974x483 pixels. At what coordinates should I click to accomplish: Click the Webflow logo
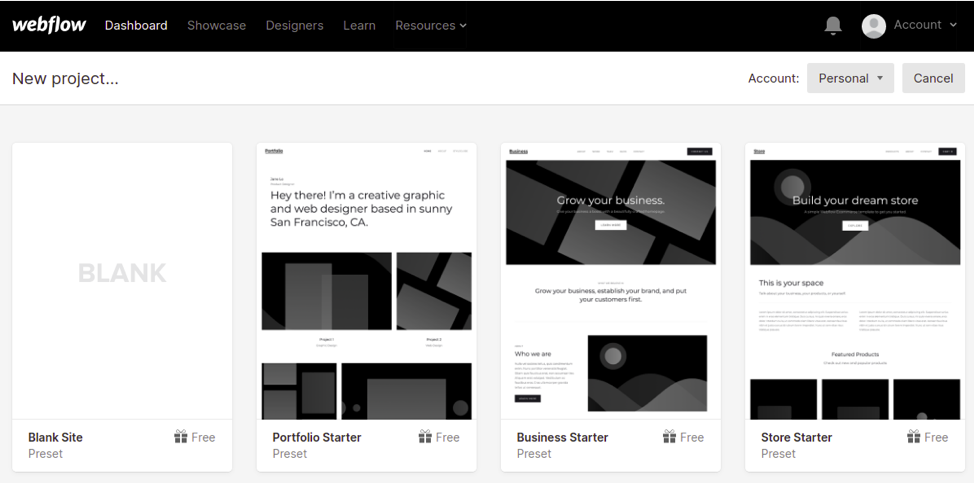49,25
